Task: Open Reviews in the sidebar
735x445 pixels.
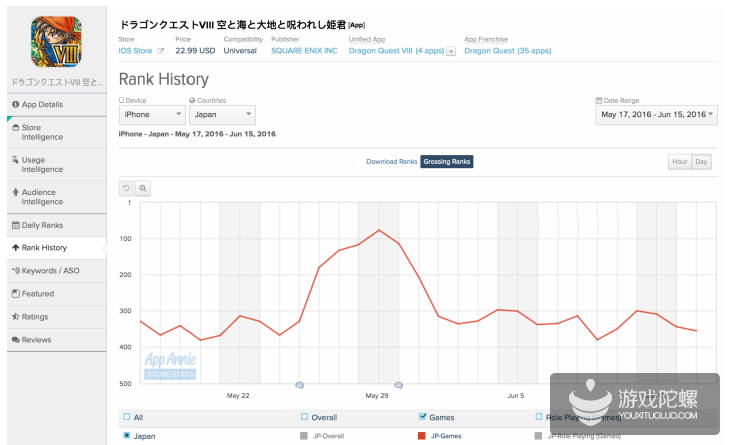Action: pos(52,340)
